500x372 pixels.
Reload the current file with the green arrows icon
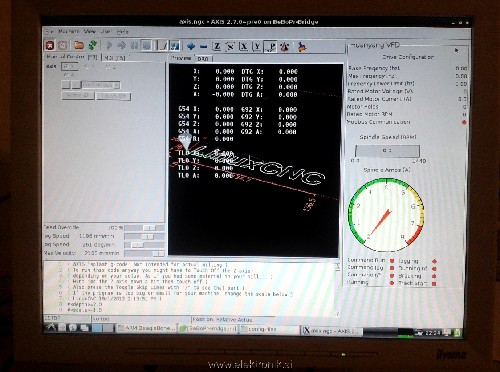coord(92,45)
